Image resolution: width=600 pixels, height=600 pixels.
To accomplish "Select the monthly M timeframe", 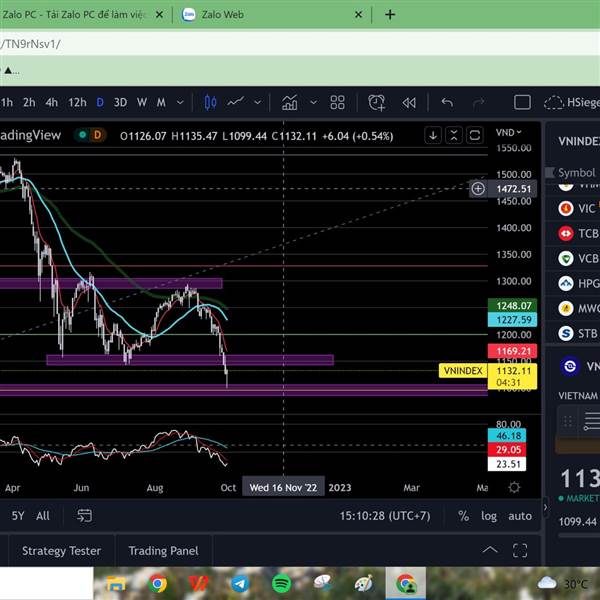I will coord(161,103).
